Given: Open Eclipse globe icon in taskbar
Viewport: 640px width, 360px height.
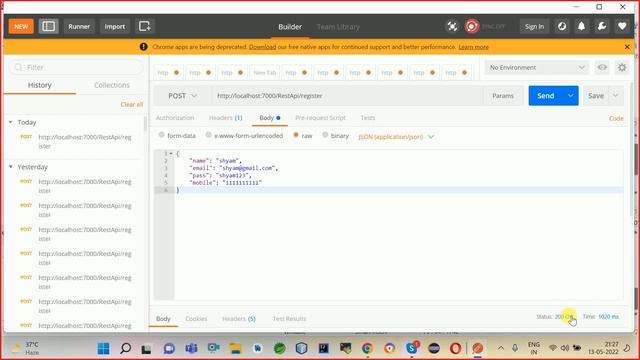Looking at the screenshot, I should point(433,348).
